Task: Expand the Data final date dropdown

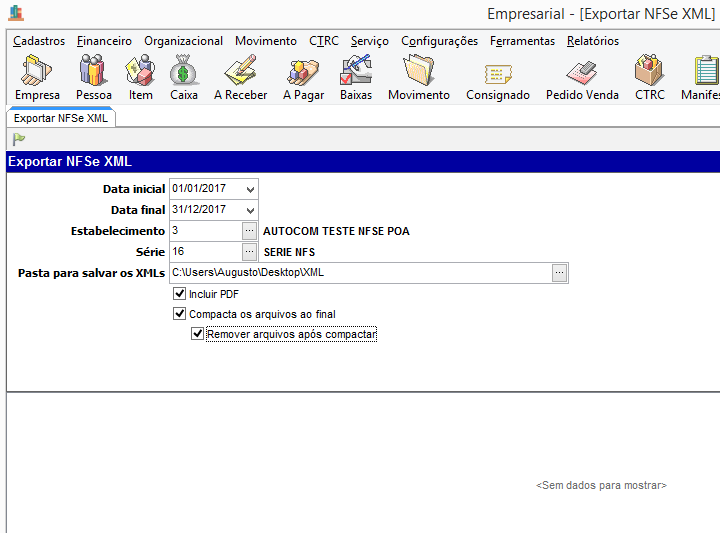Action: pyautogui.click(x=249, y=210)
